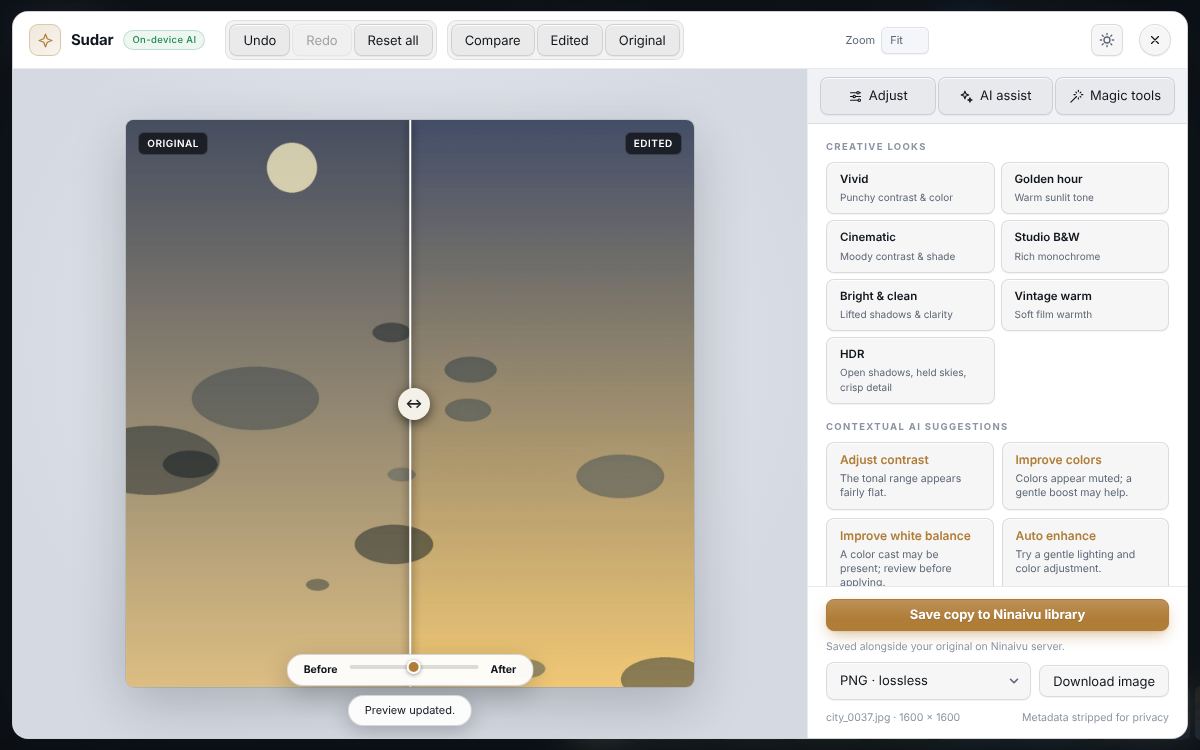Undo the last edit
This screenshot has width=1200, height=750.
tap(260, 40)
